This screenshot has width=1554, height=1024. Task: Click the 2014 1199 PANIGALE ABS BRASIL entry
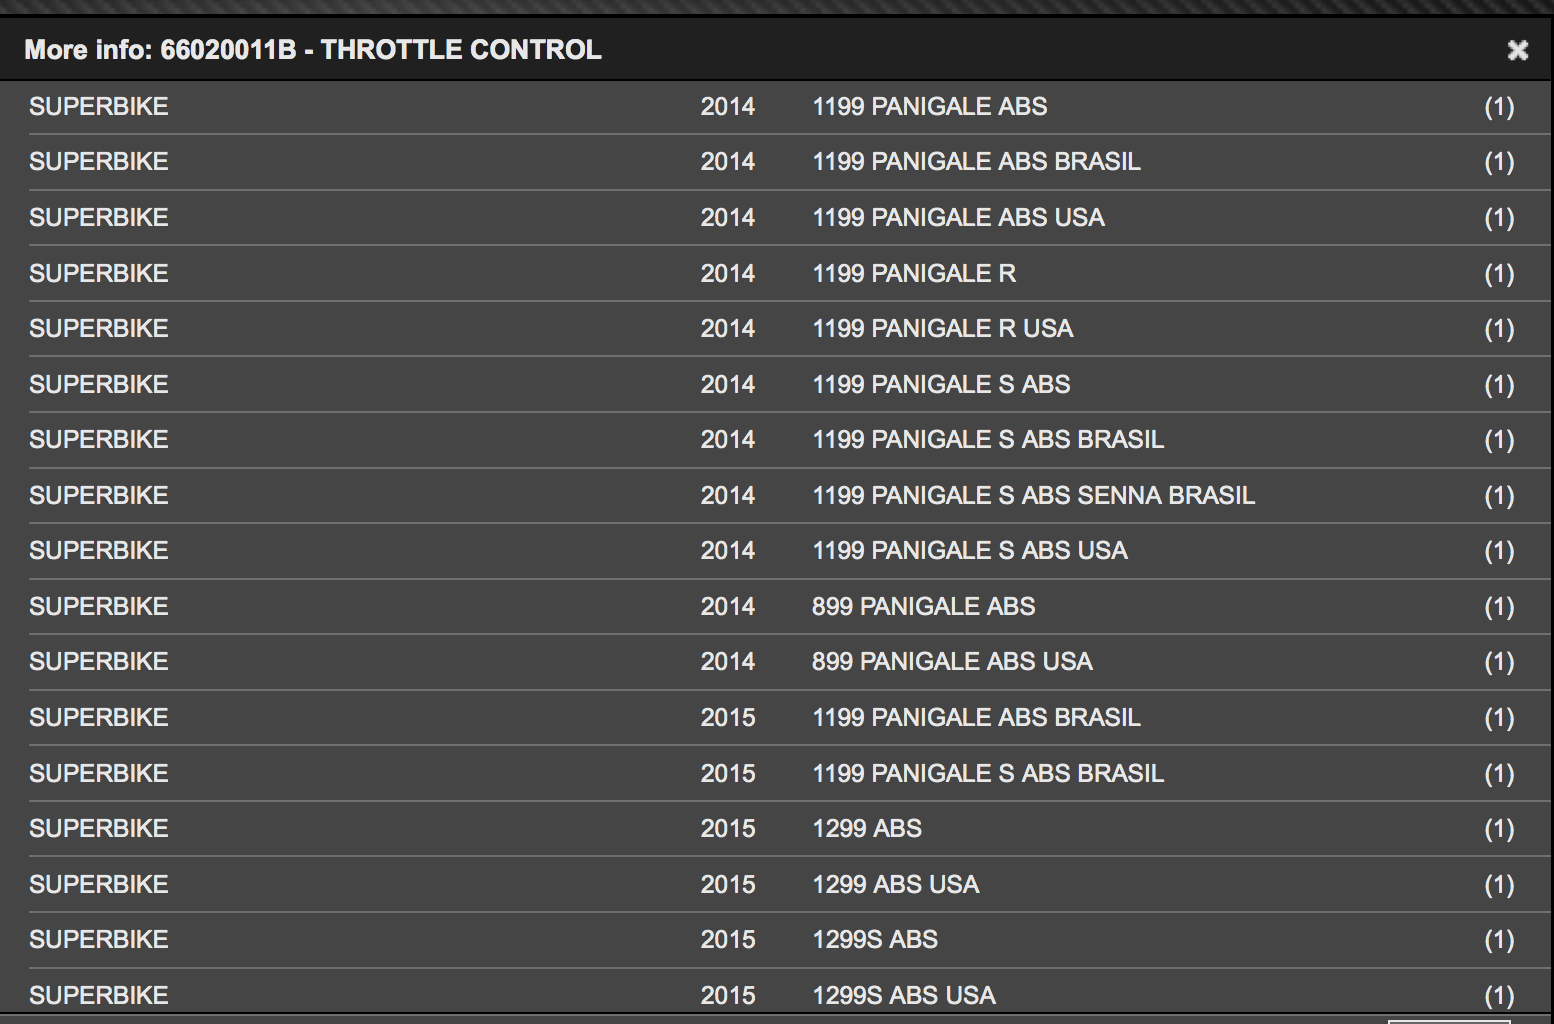(975, 162)
